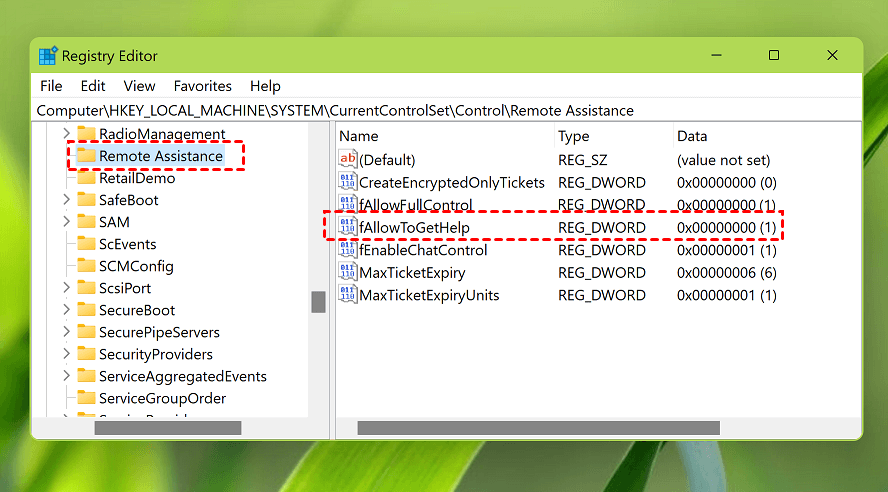Viewport: 888px width, 492px height.
Task: Click the tree pane vertical scrollbar thumb
Action: pyautogui.click(x=318, y=301)
